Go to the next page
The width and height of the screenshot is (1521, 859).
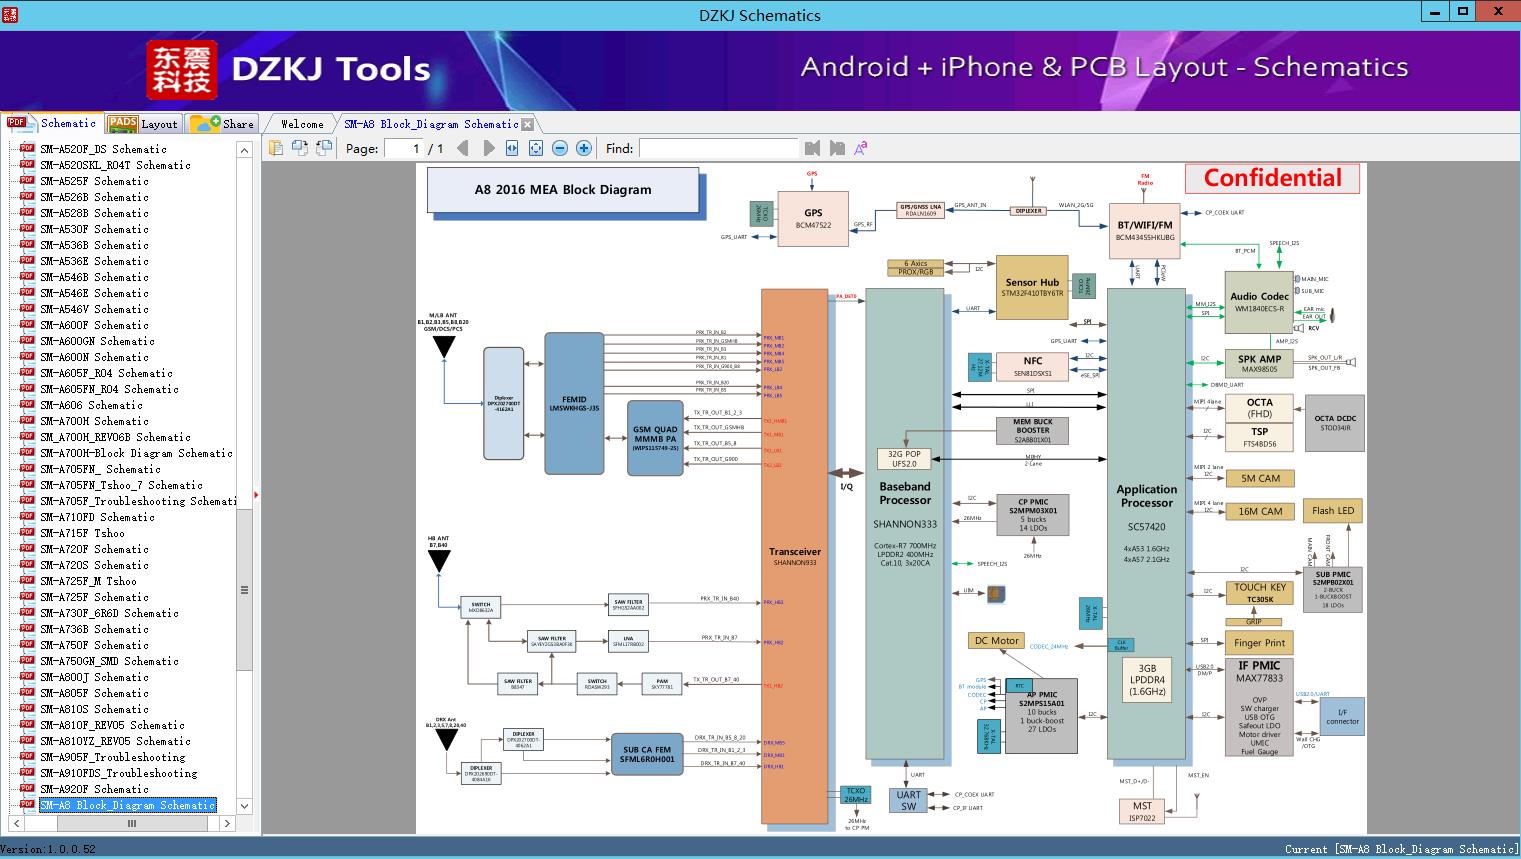coord(488,148)
